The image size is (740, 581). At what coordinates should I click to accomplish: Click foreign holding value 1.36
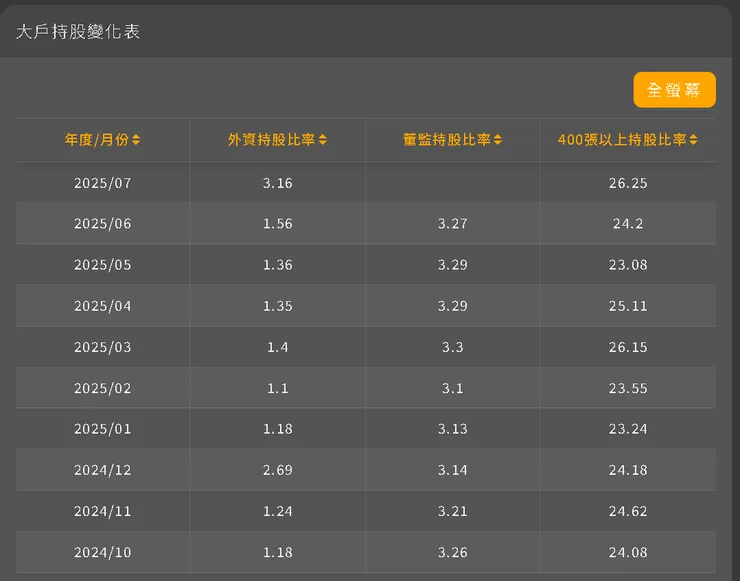click(x=278, y=265)
